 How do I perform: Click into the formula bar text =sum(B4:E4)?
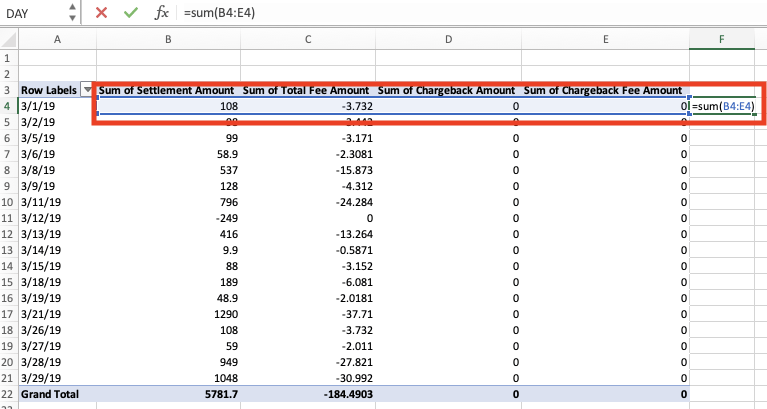(219, 13)
